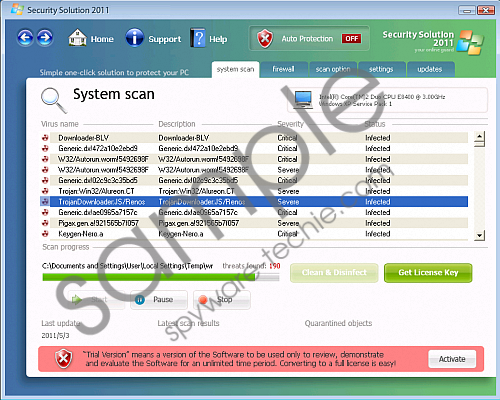
Task: Open the Support link
Action: click(165, 39)
